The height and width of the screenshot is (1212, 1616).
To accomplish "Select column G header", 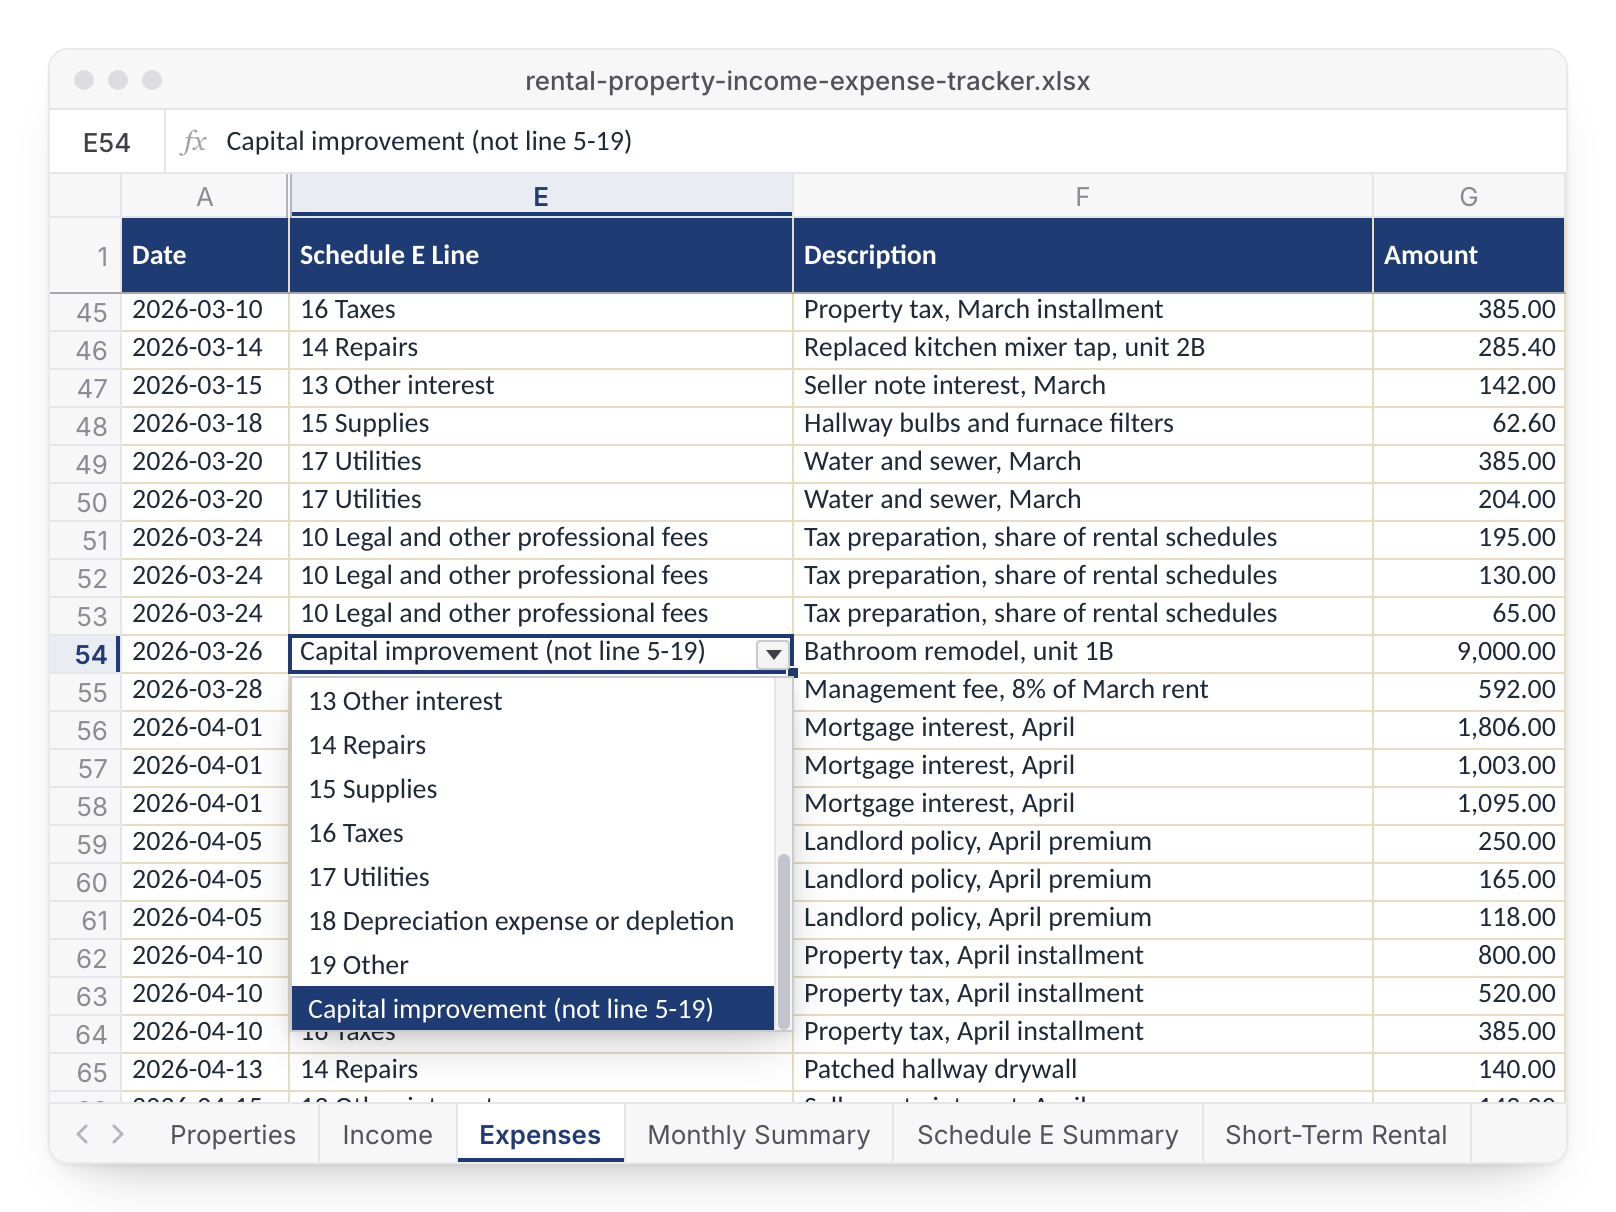I will [x=1468, y=196].
